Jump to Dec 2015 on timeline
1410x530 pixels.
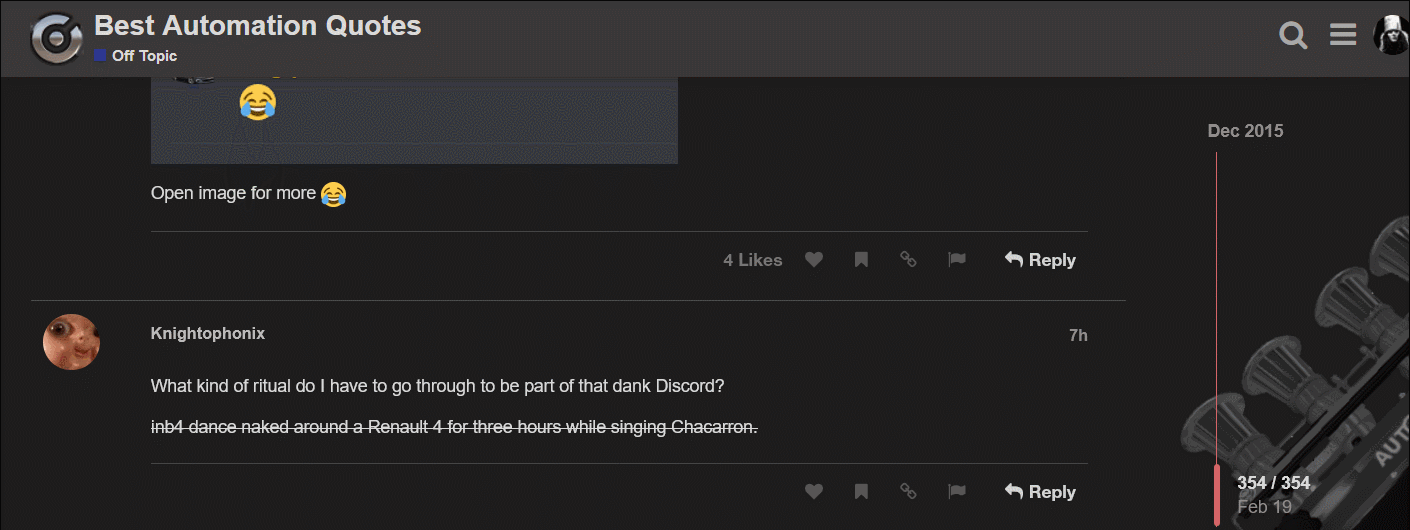click(x=1245, y=131)
